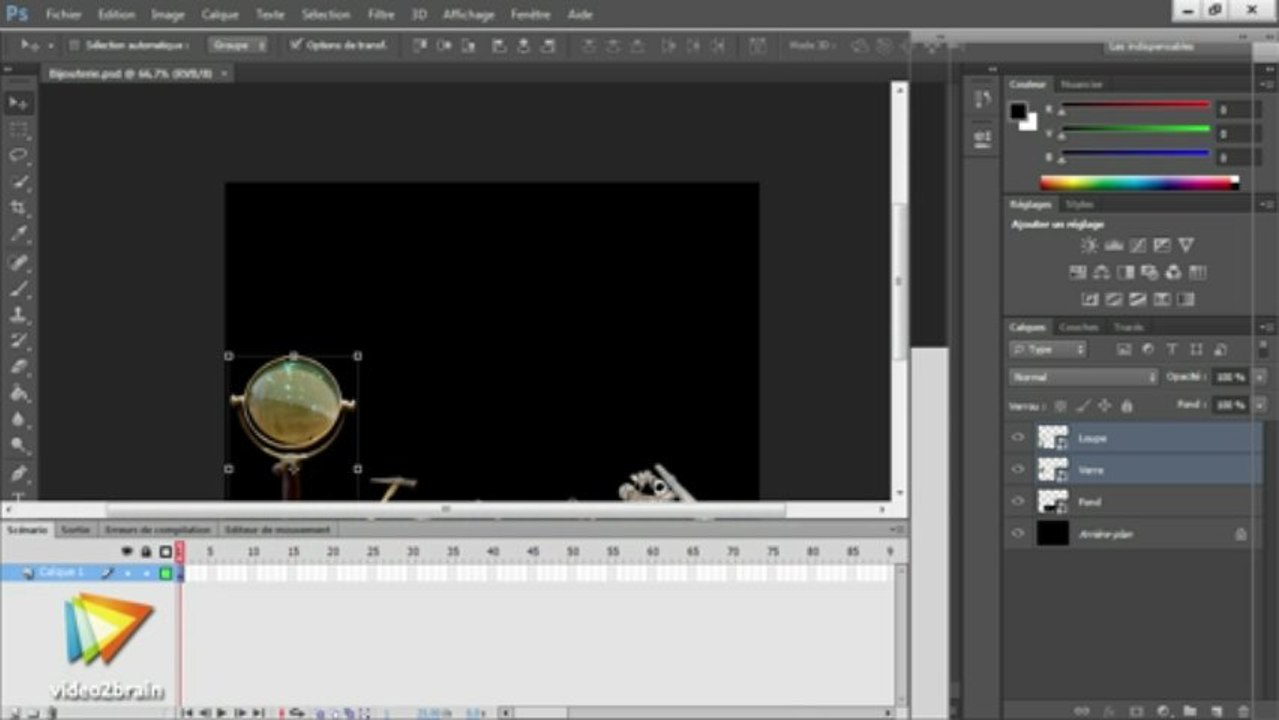Play the timeline animation
This screenshot has width=1279, height=720.
click(222, 712)
